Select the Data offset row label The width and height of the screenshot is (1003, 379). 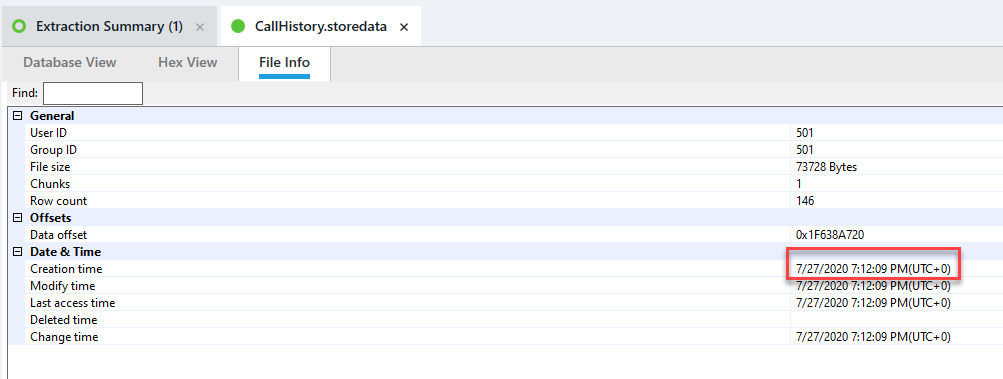pos(58,235)
